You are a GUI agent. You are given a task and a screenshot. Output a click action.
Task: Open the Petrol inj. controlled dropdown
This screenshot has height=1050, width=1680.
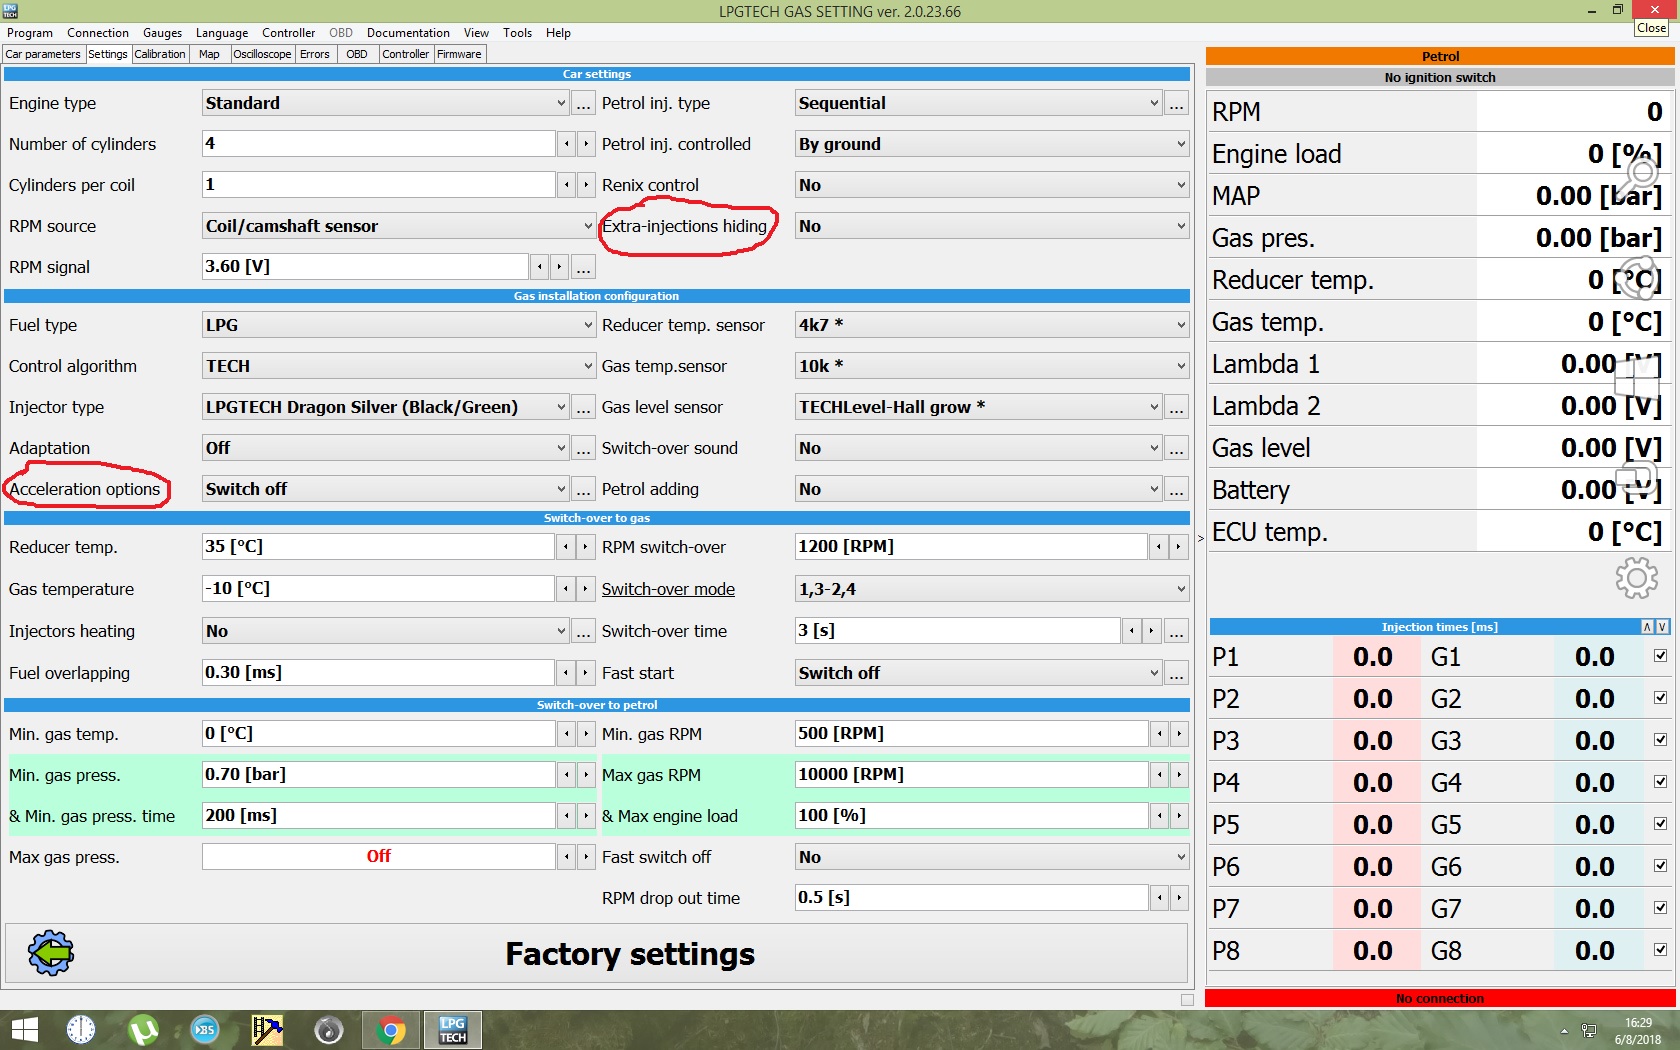[992, 144]
